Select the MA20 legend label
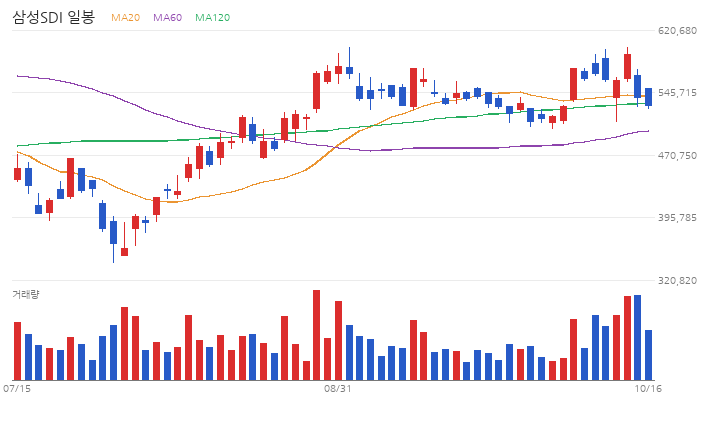720x440 pixels. coord(125,17)
